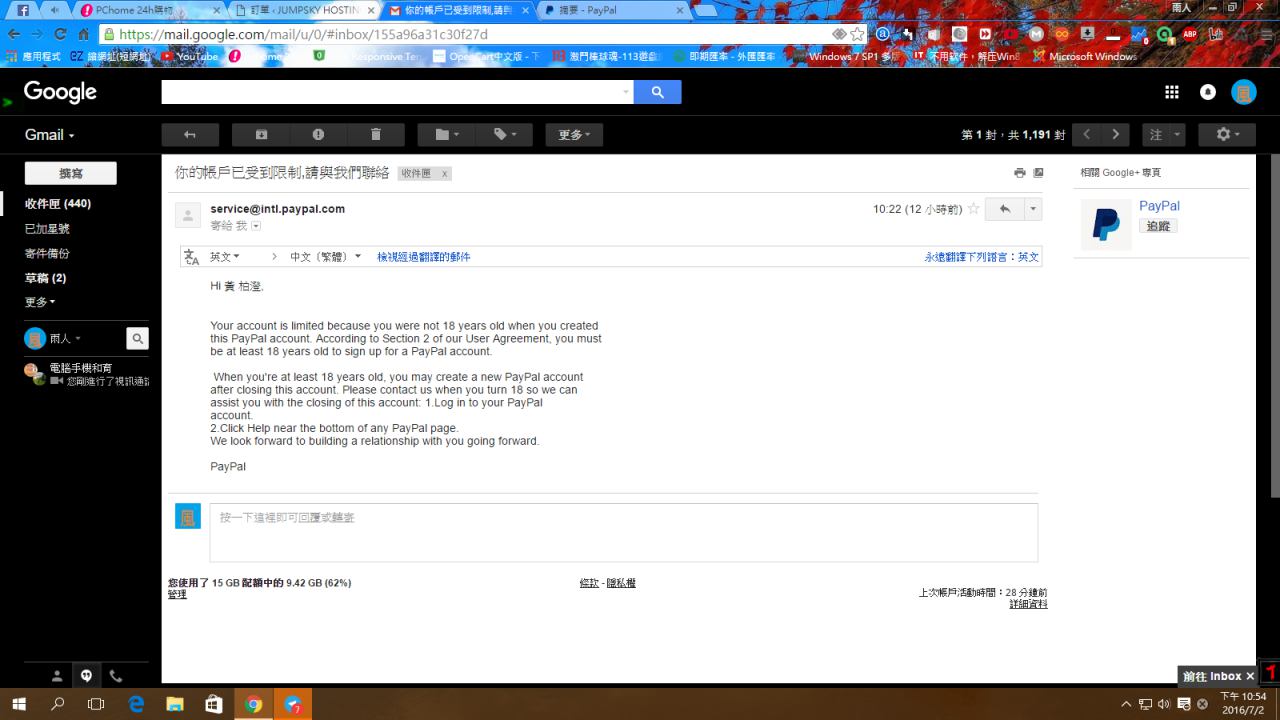Go back to inbox with the back arrow
The width and height of the screenshot is (1280, 720).
[x=189, y=135]
